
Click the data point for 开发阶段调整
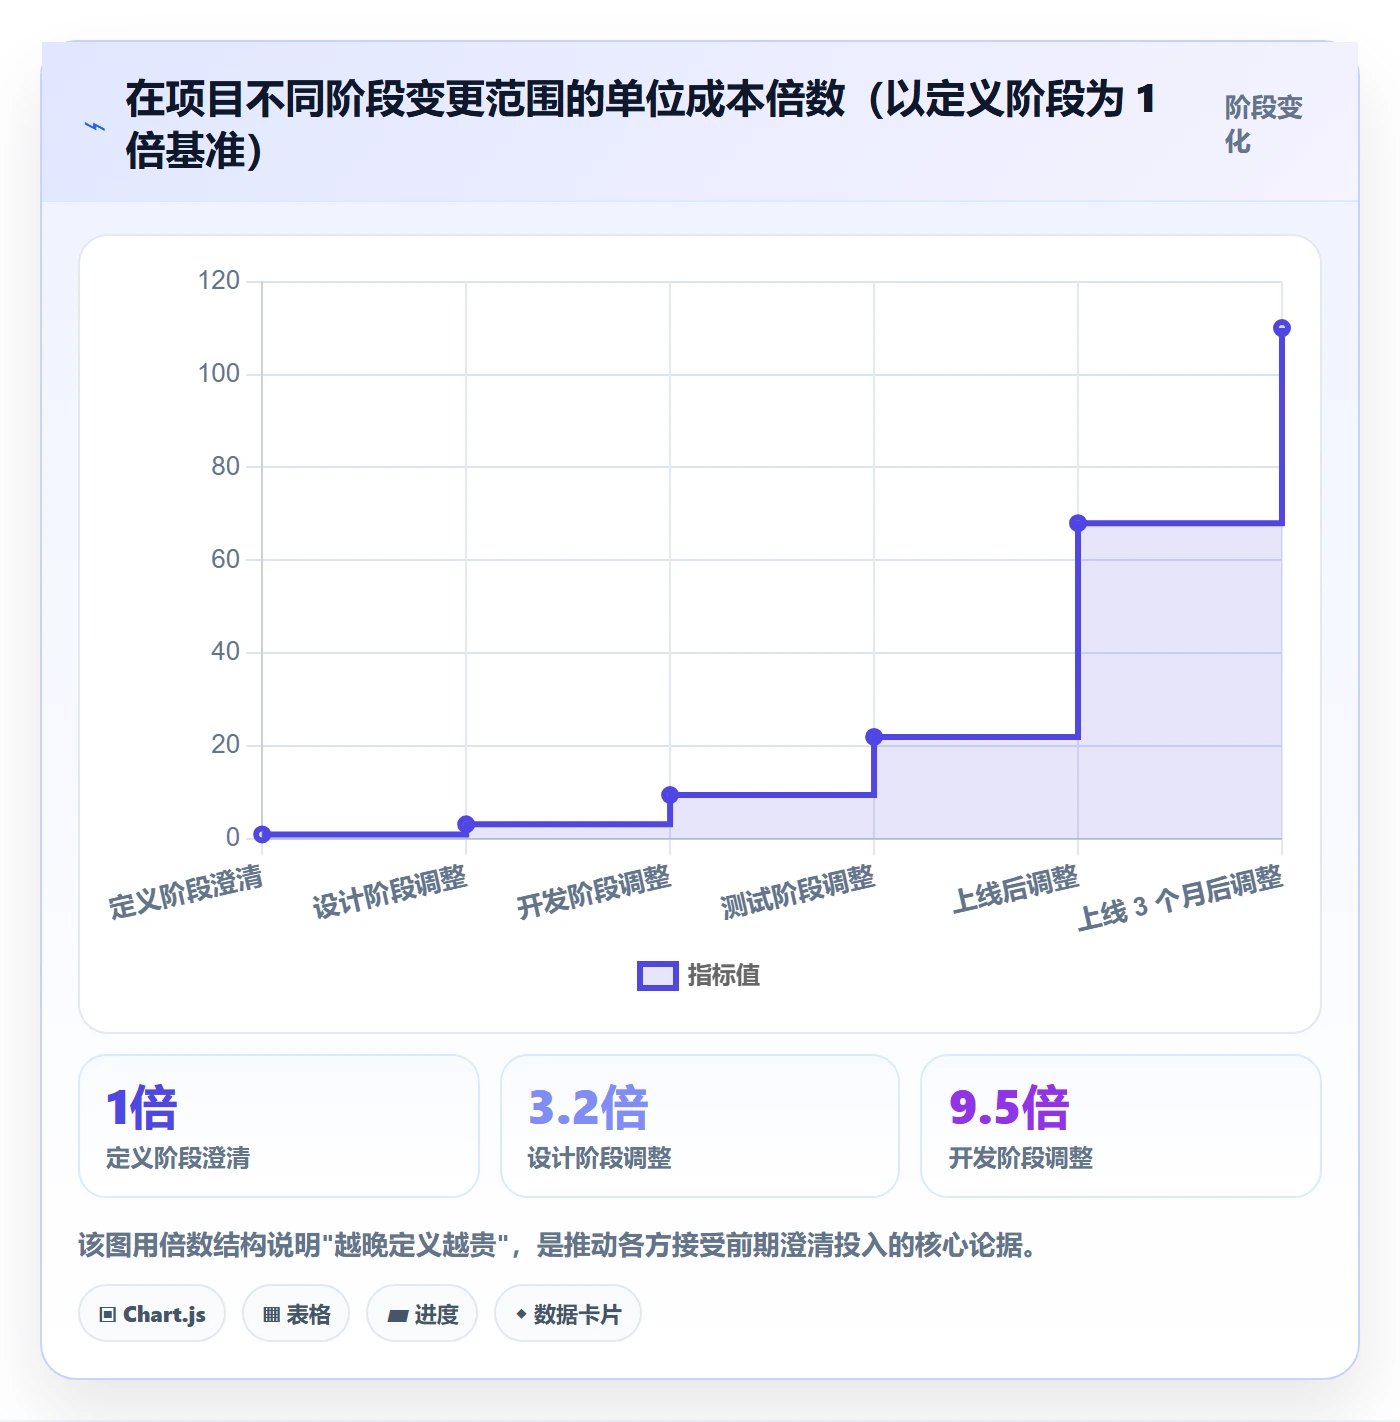670,795
